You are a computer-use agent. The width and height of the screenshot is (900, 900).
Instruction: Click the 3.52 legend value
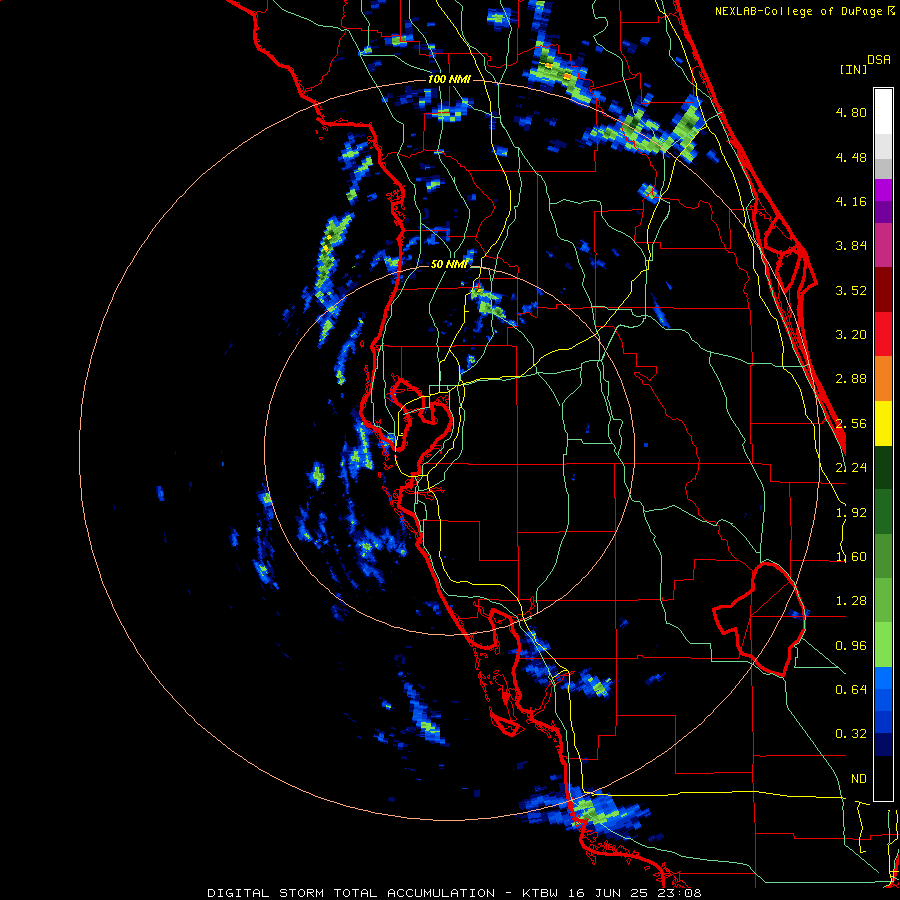[851, 290]
